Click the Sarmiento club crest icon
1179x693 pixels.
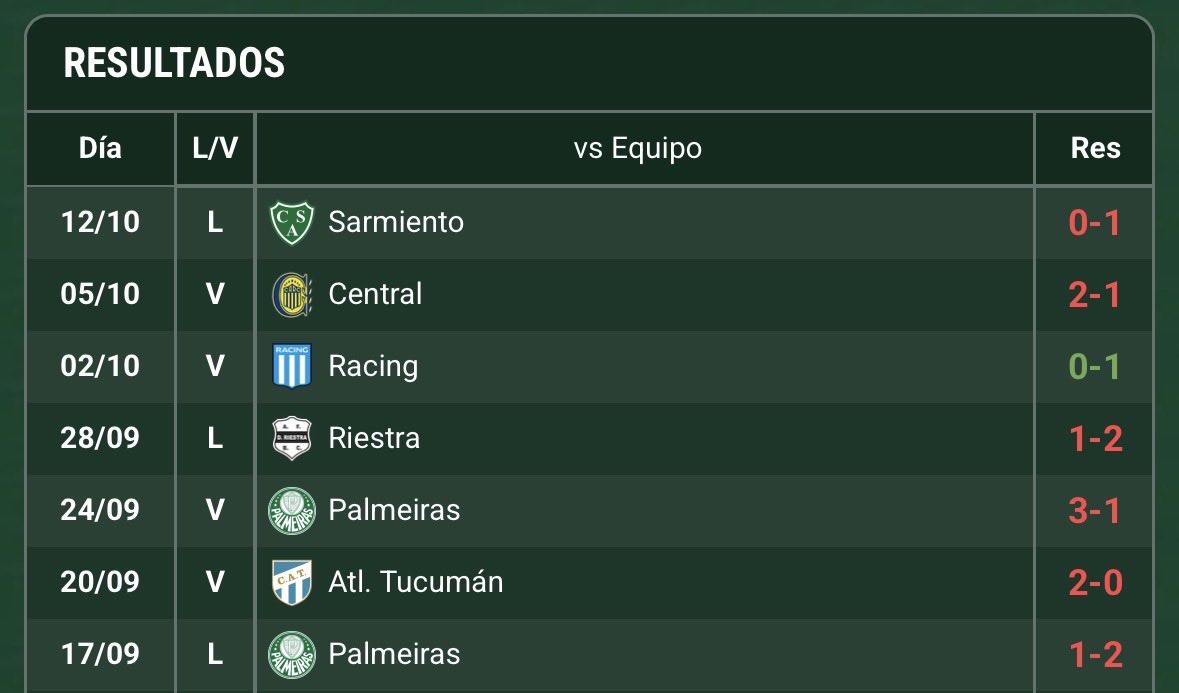tap(292, 222)
